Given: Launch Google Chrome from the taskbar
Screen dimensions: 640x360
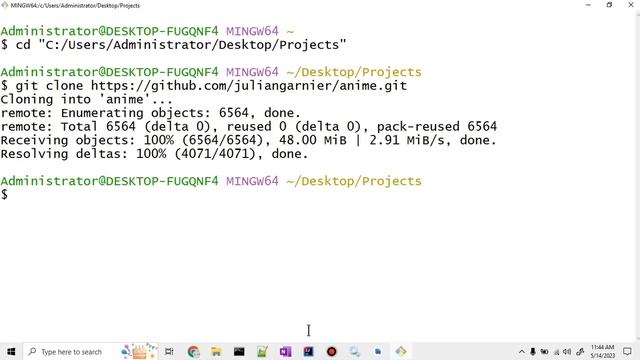Looking at the screenshot, I should pos(193,351).
